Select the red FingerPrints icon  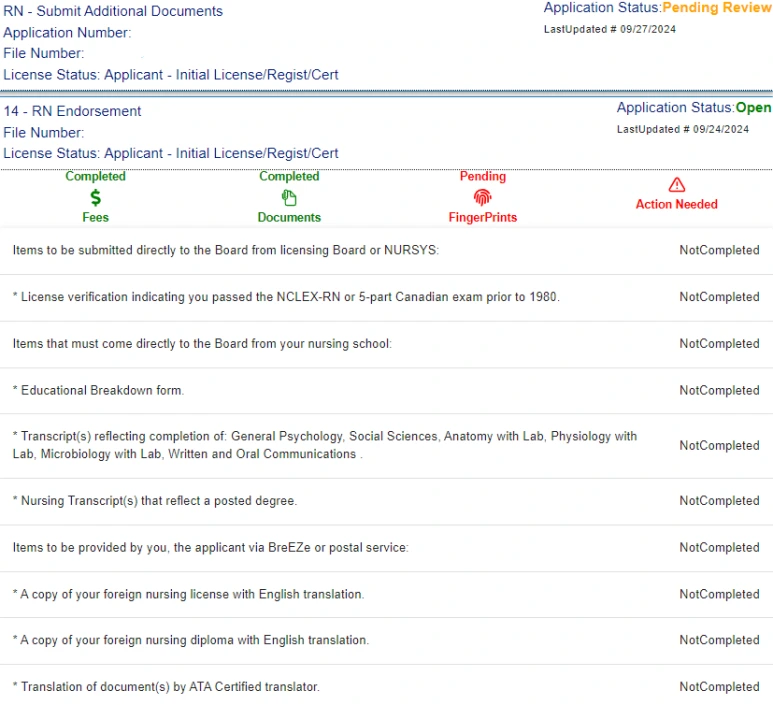483,197
